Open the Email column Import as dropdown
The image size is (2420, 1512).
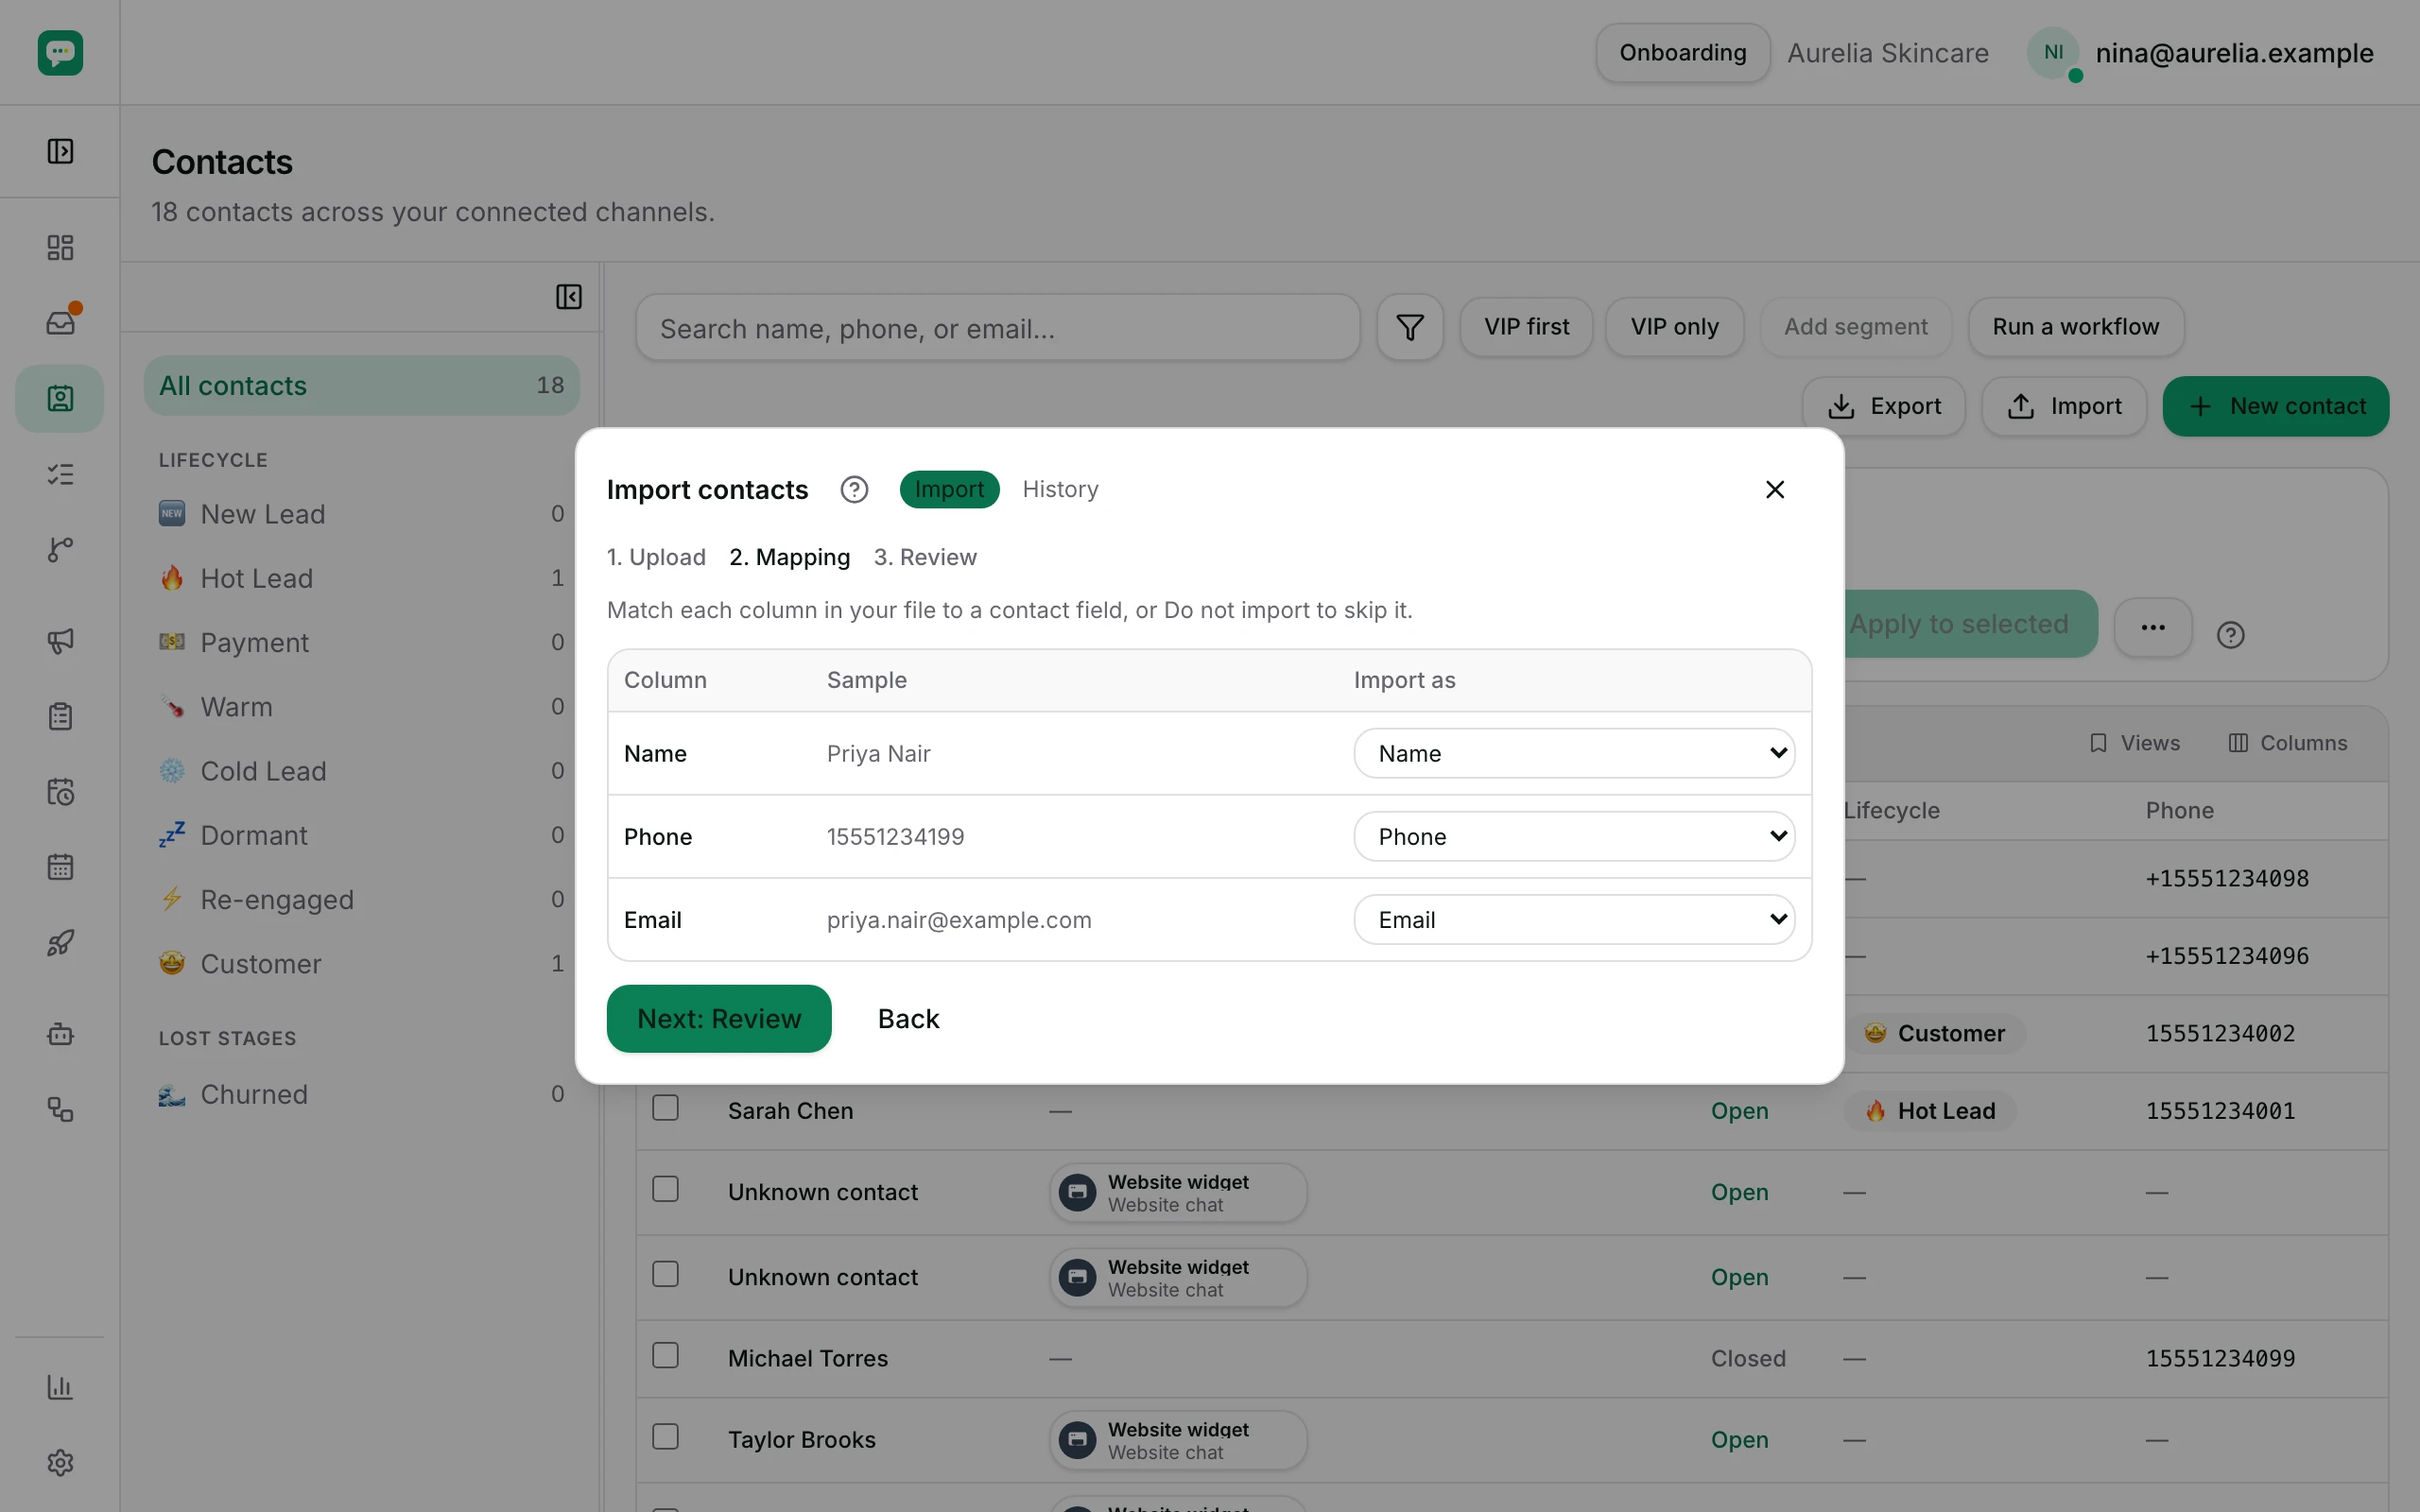1574,919
